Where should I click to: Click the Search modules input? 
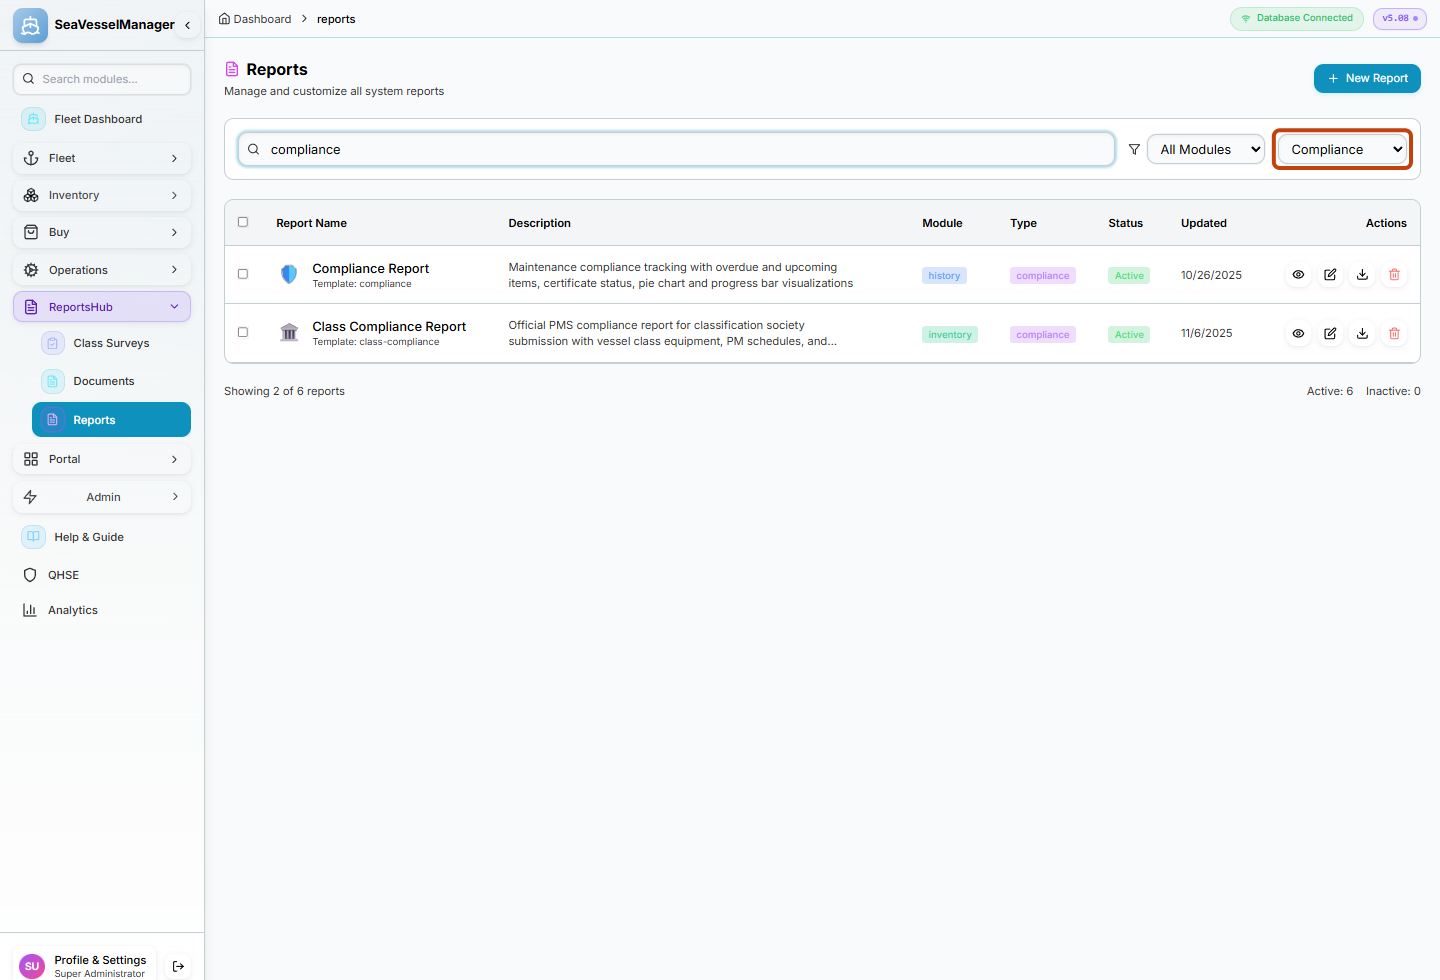(x=102, y=79)
